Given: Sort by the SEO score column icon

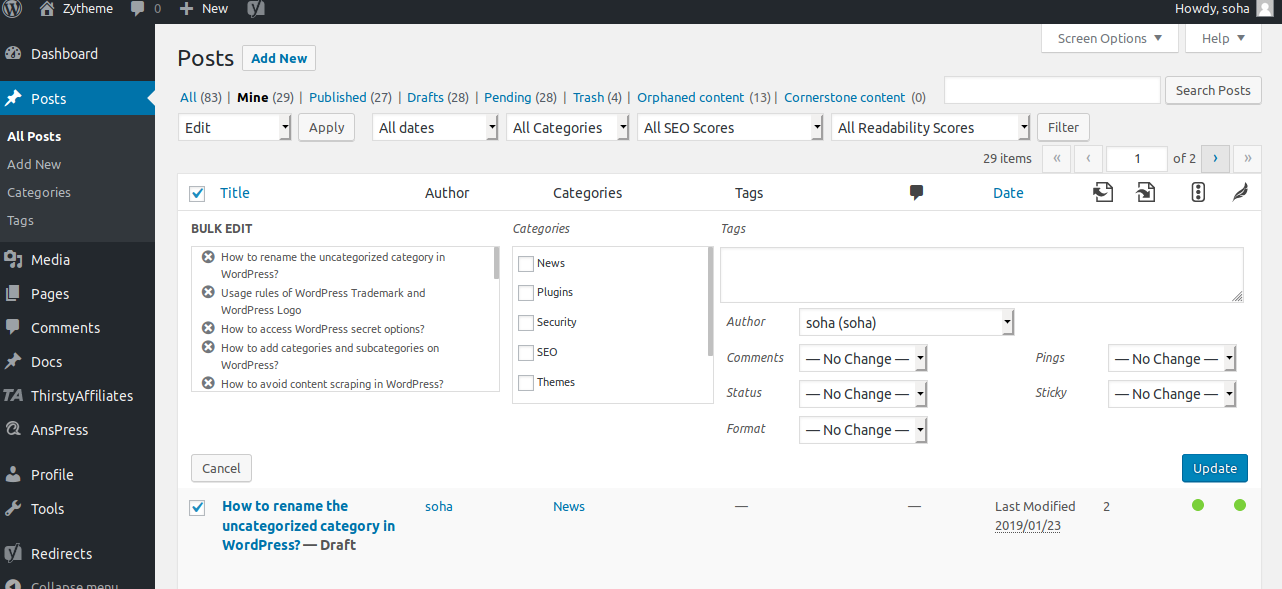Looking at the screenshot, I should [x=1198, y=192].
